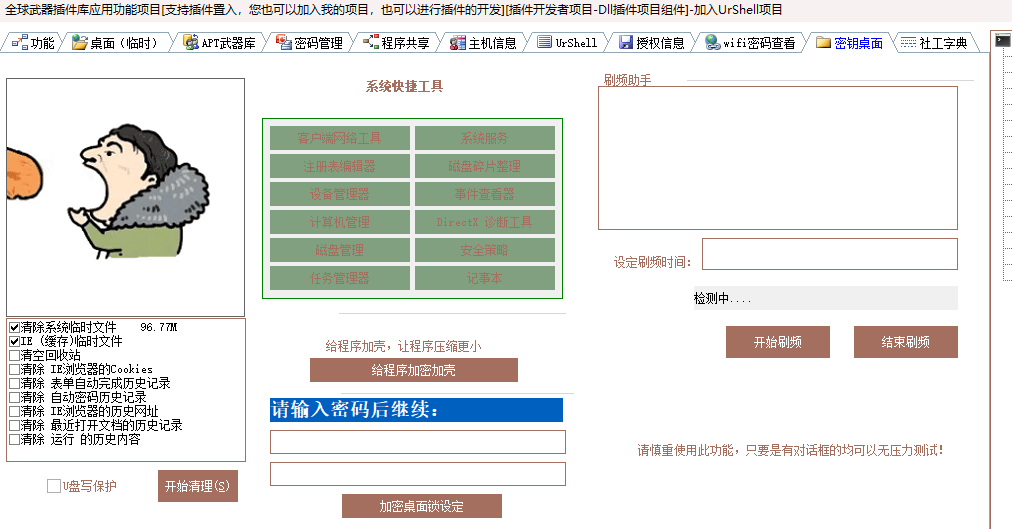Toggle the U盘写保护 checkbox
The height and width of the screenshot is (529, 1012).
pos(54,486)
